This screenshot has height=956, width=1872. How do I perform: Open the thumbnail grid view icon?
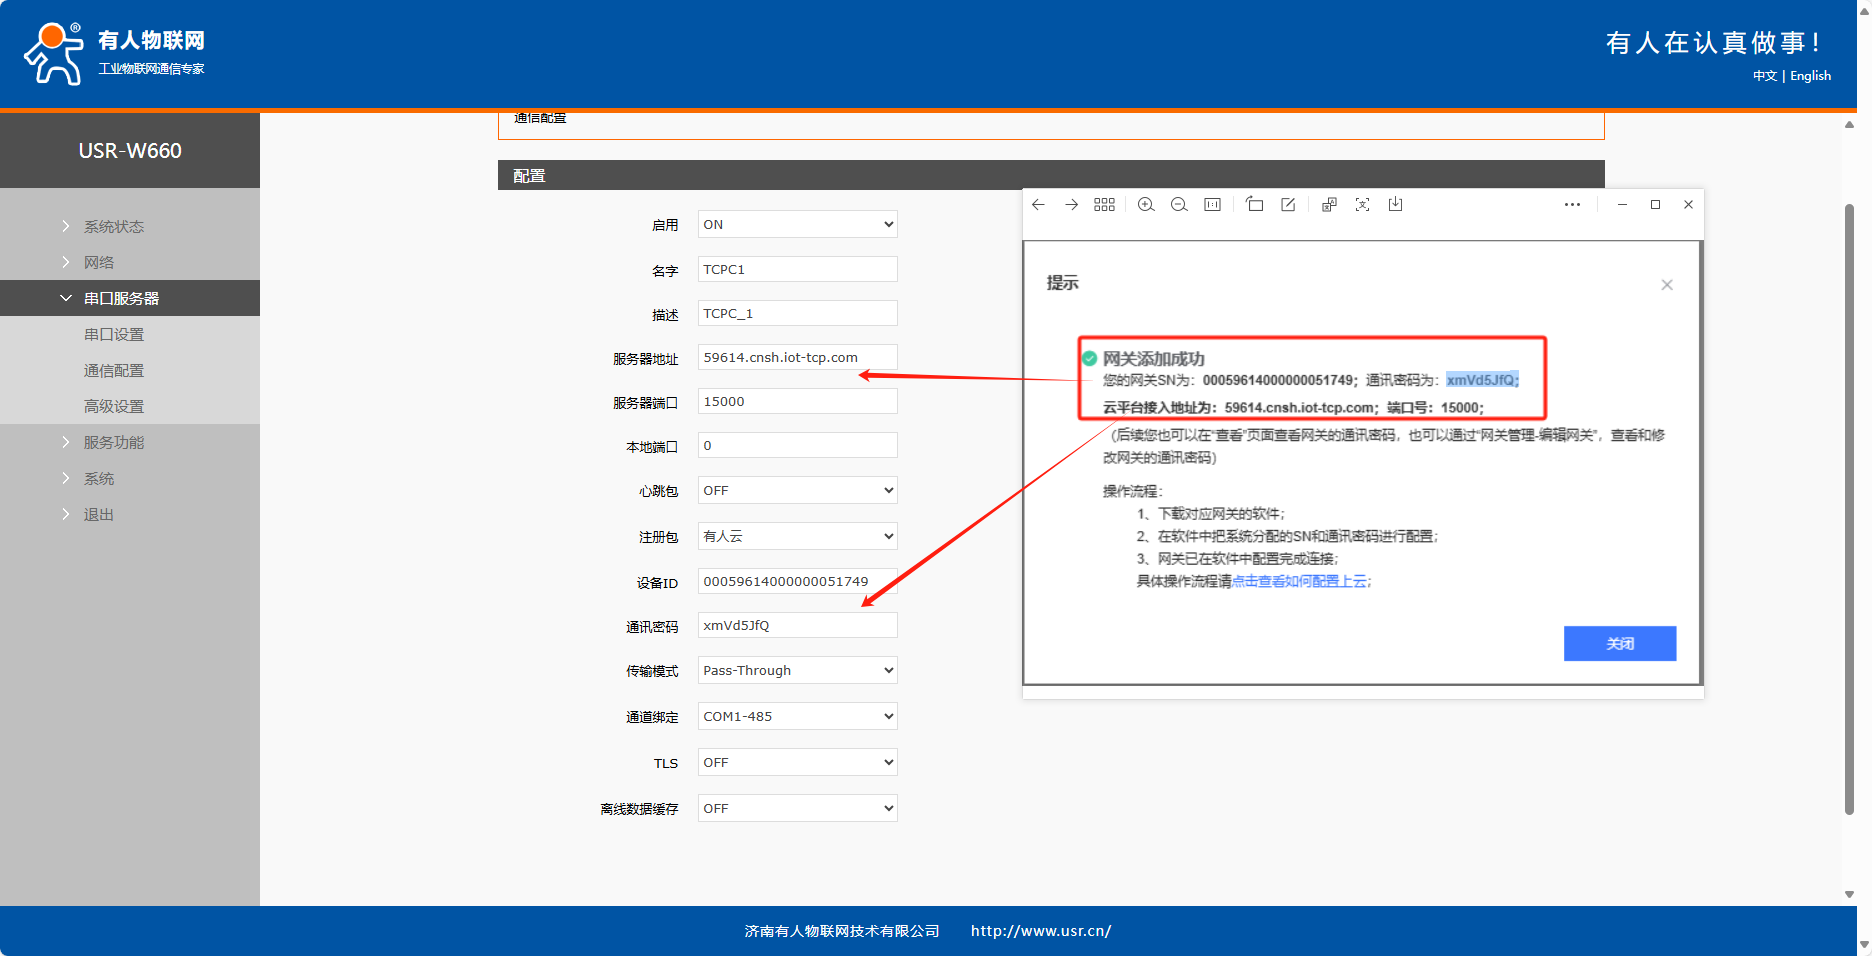1104,205
